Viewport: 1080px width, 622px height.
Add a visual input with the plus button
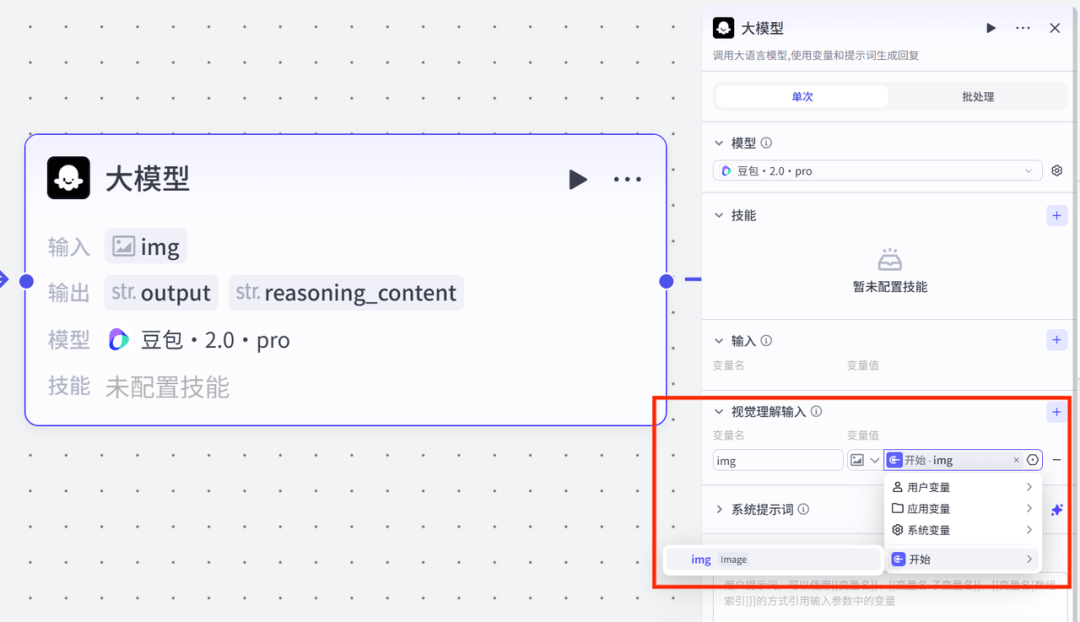tap(1057, 412)
